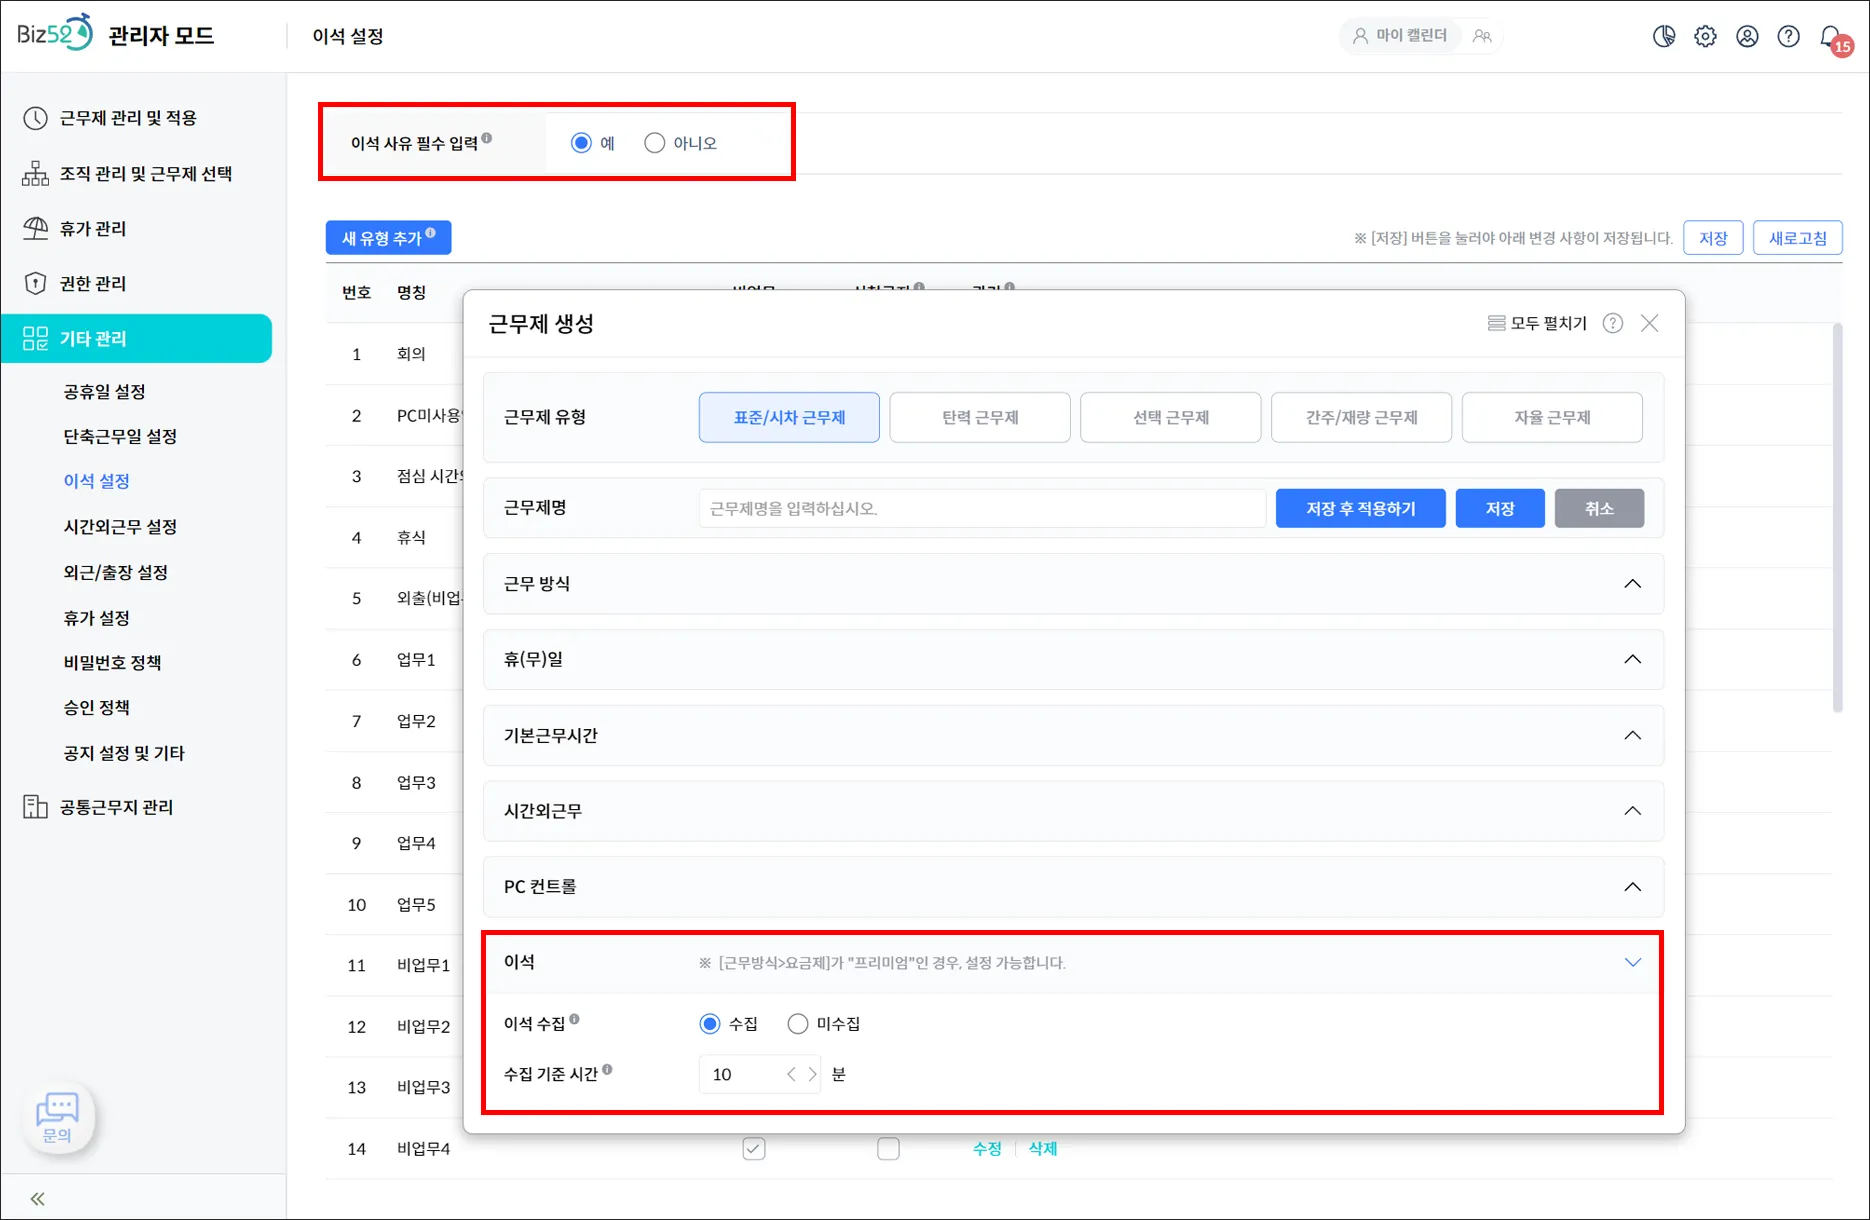Screen dimensions: 1870x1220
Task: Open the 문의 chat inquiry icon
Action: tap(57, 1117)
